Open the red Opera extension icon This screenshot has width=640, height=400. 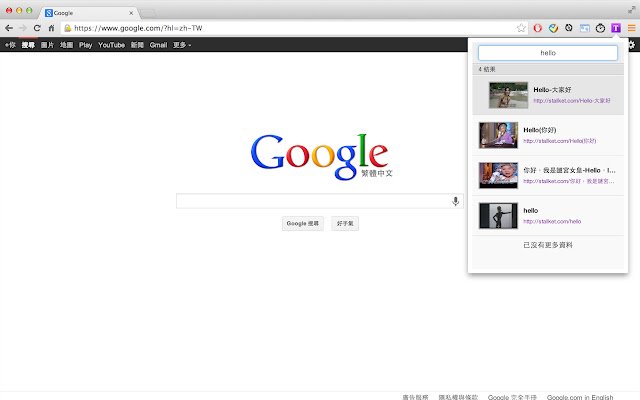point(538,28)
